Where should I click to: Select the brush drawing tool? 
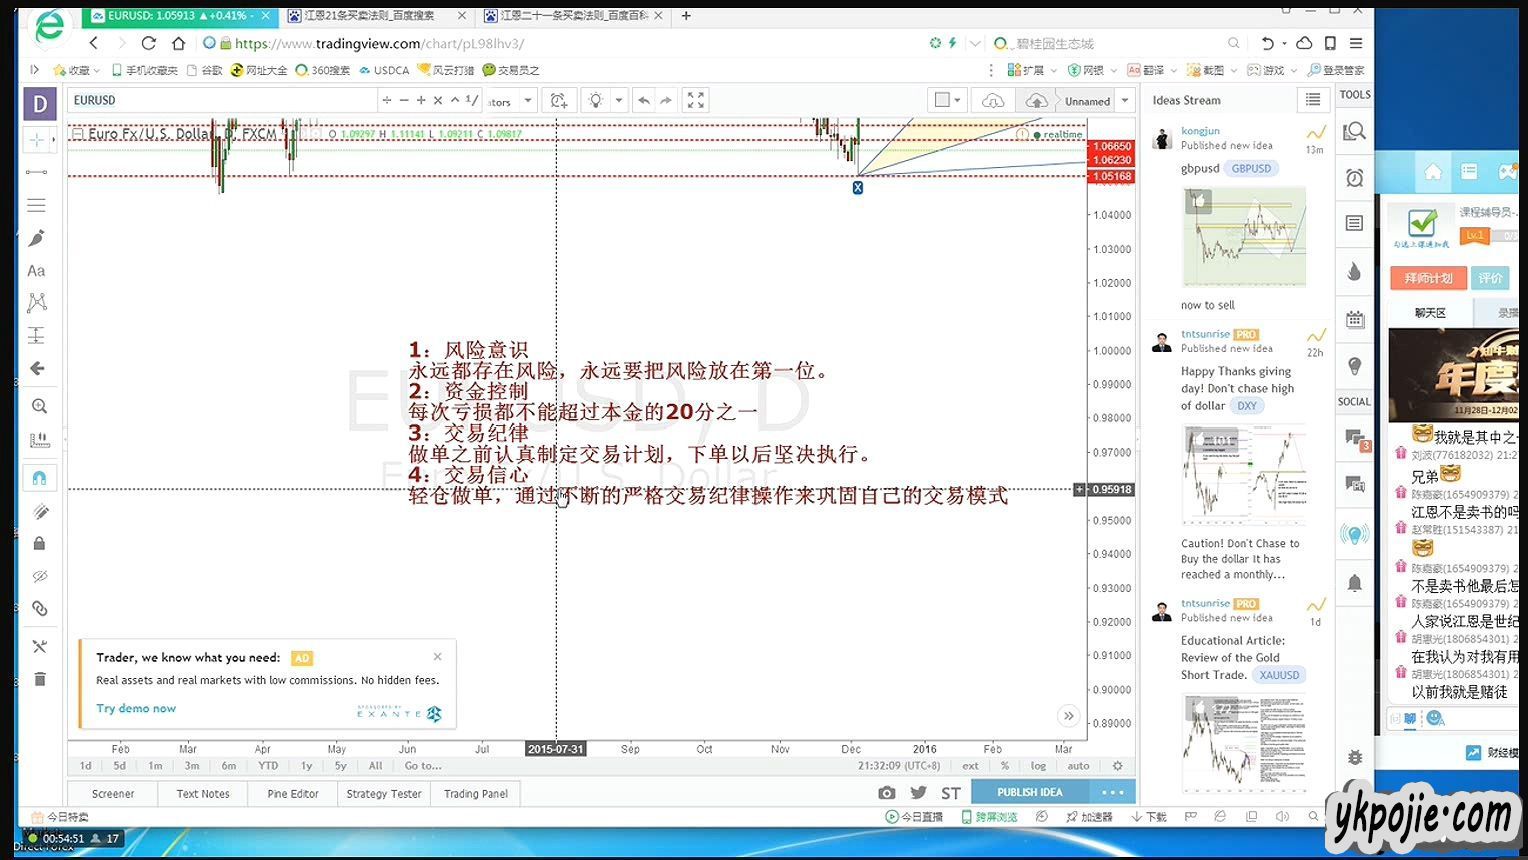37,238
